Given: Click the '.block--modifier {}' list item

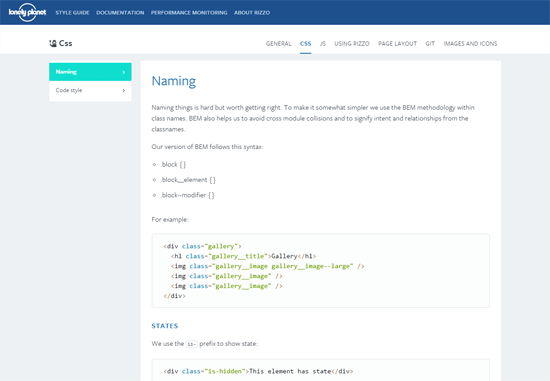Looking at the screenshot, I should [x=187, y=195].
